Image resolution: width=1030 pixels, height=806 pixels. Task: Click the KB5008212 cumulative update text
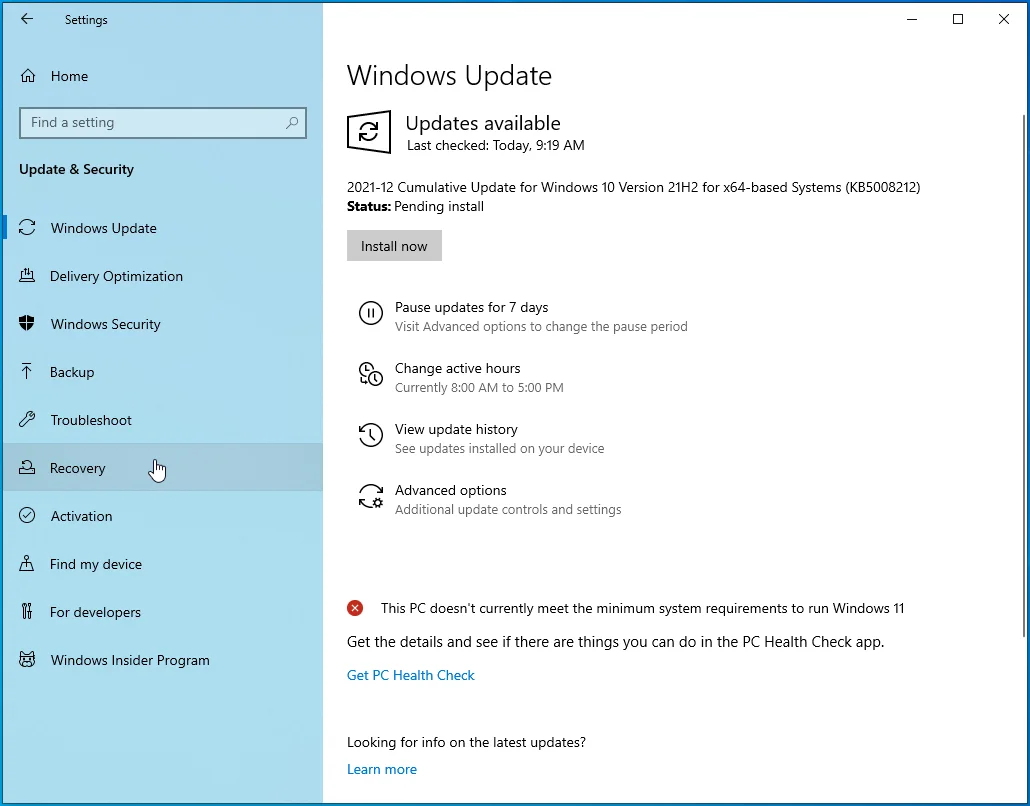633,187
